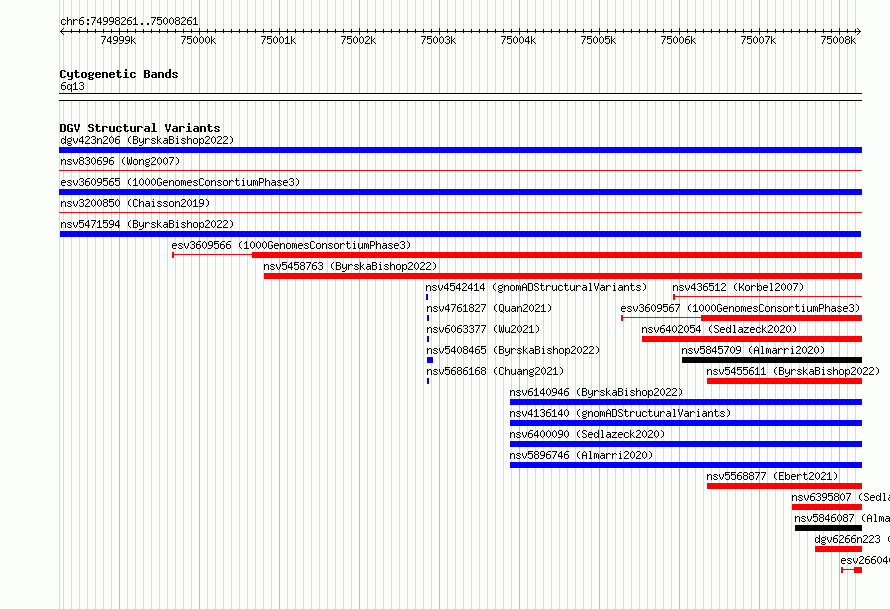Select the blue bar under dgv423n206

click(x=460, y=150)
